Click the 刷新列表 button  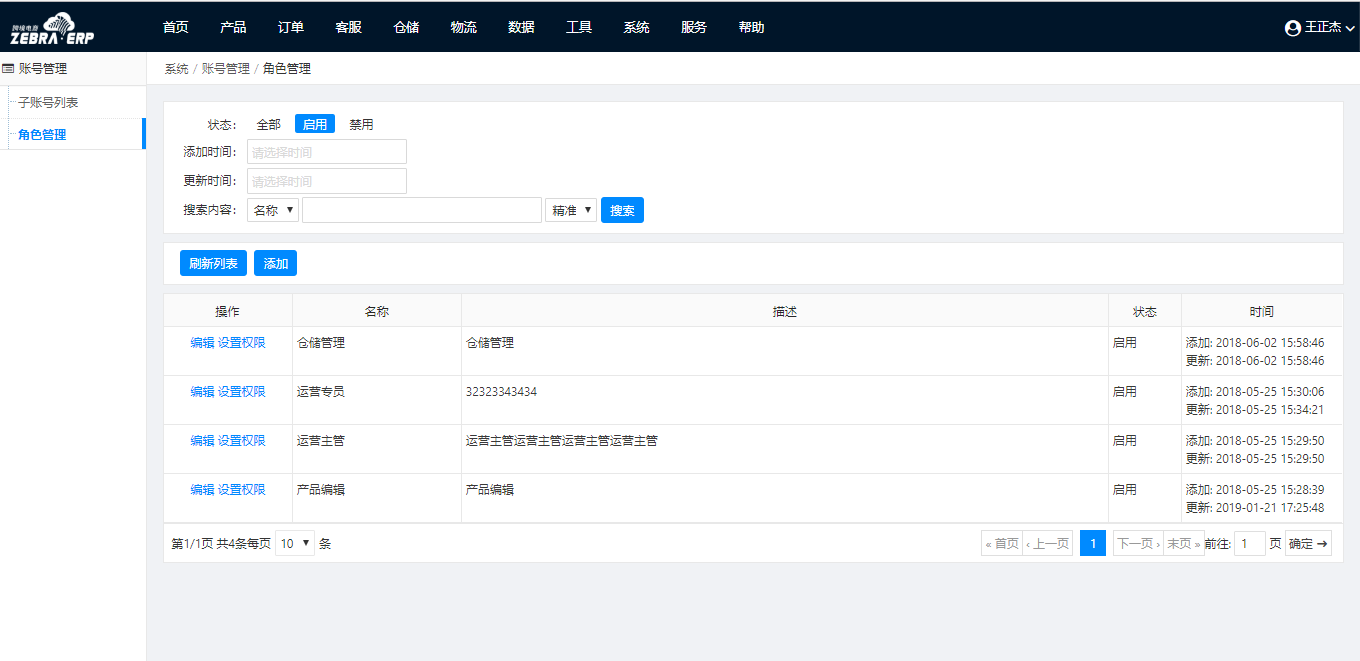coord(213,263)
